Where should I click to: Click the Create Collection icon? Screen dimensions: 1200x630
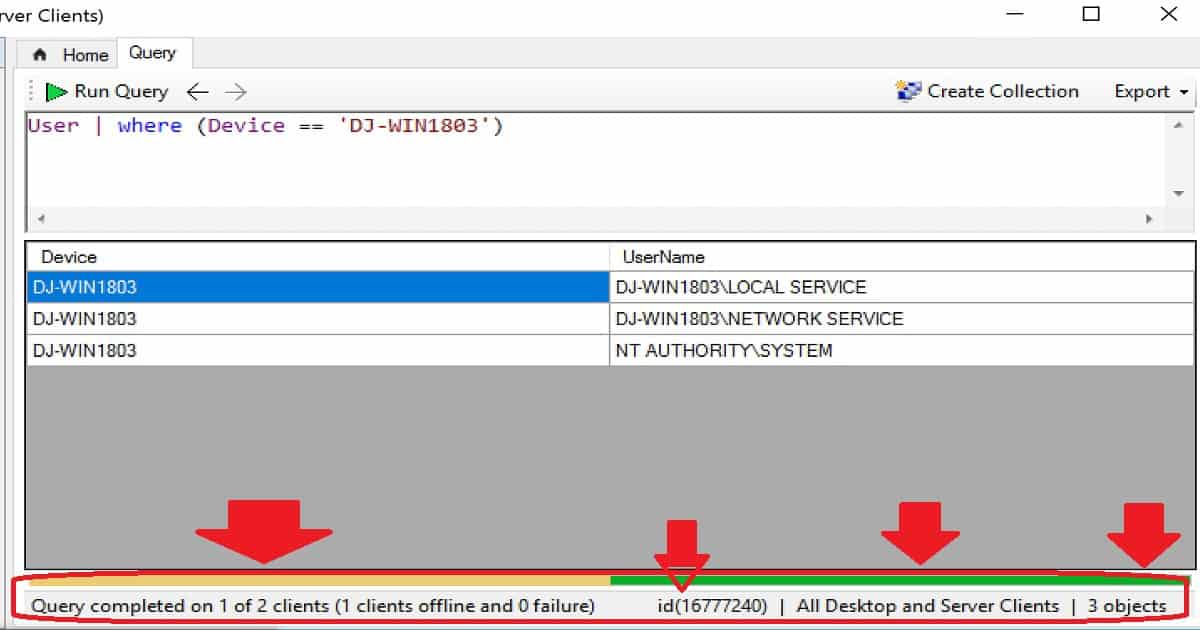tap(908, 92)
